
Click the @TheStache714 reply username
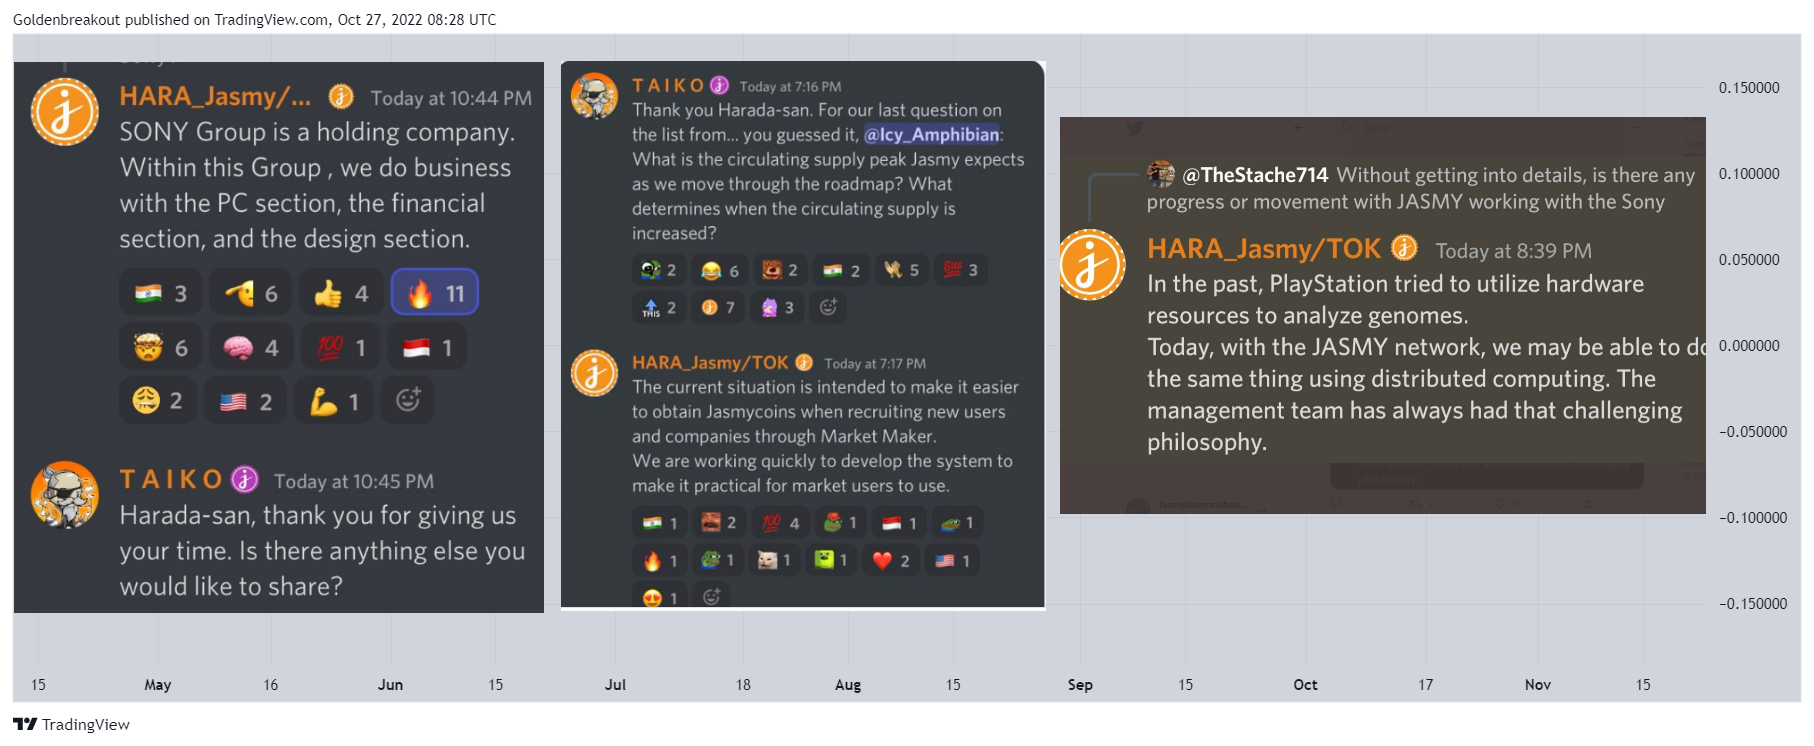[x=1255, y=175]
